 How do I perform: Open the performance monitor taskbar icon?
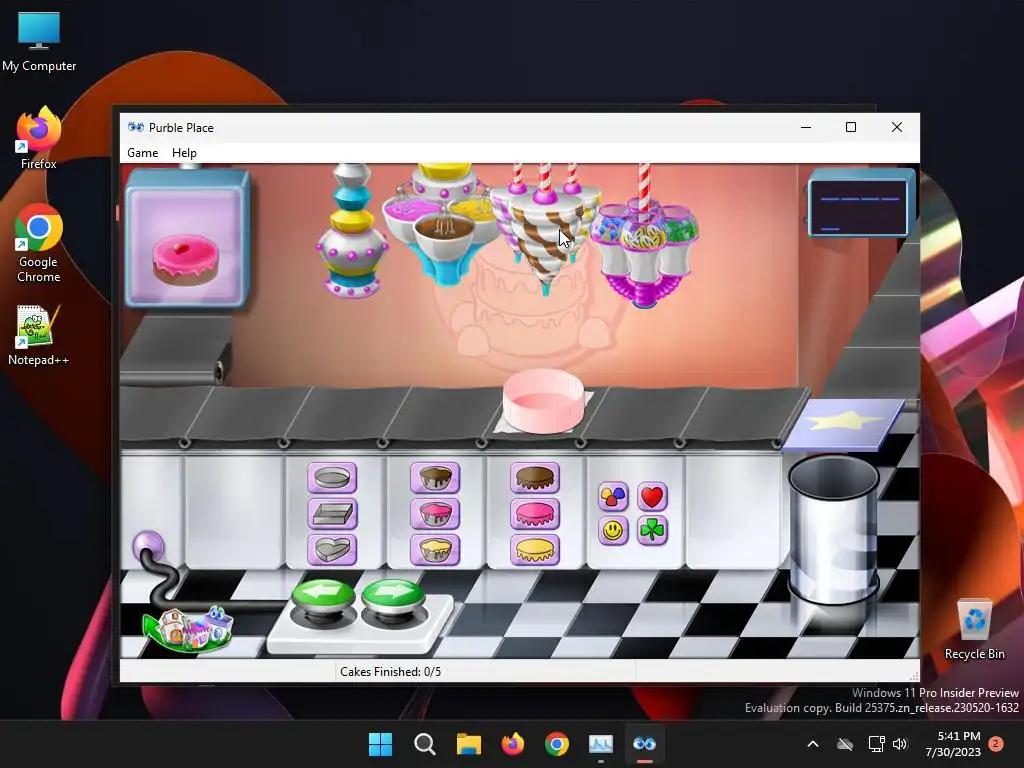point(600,744)
